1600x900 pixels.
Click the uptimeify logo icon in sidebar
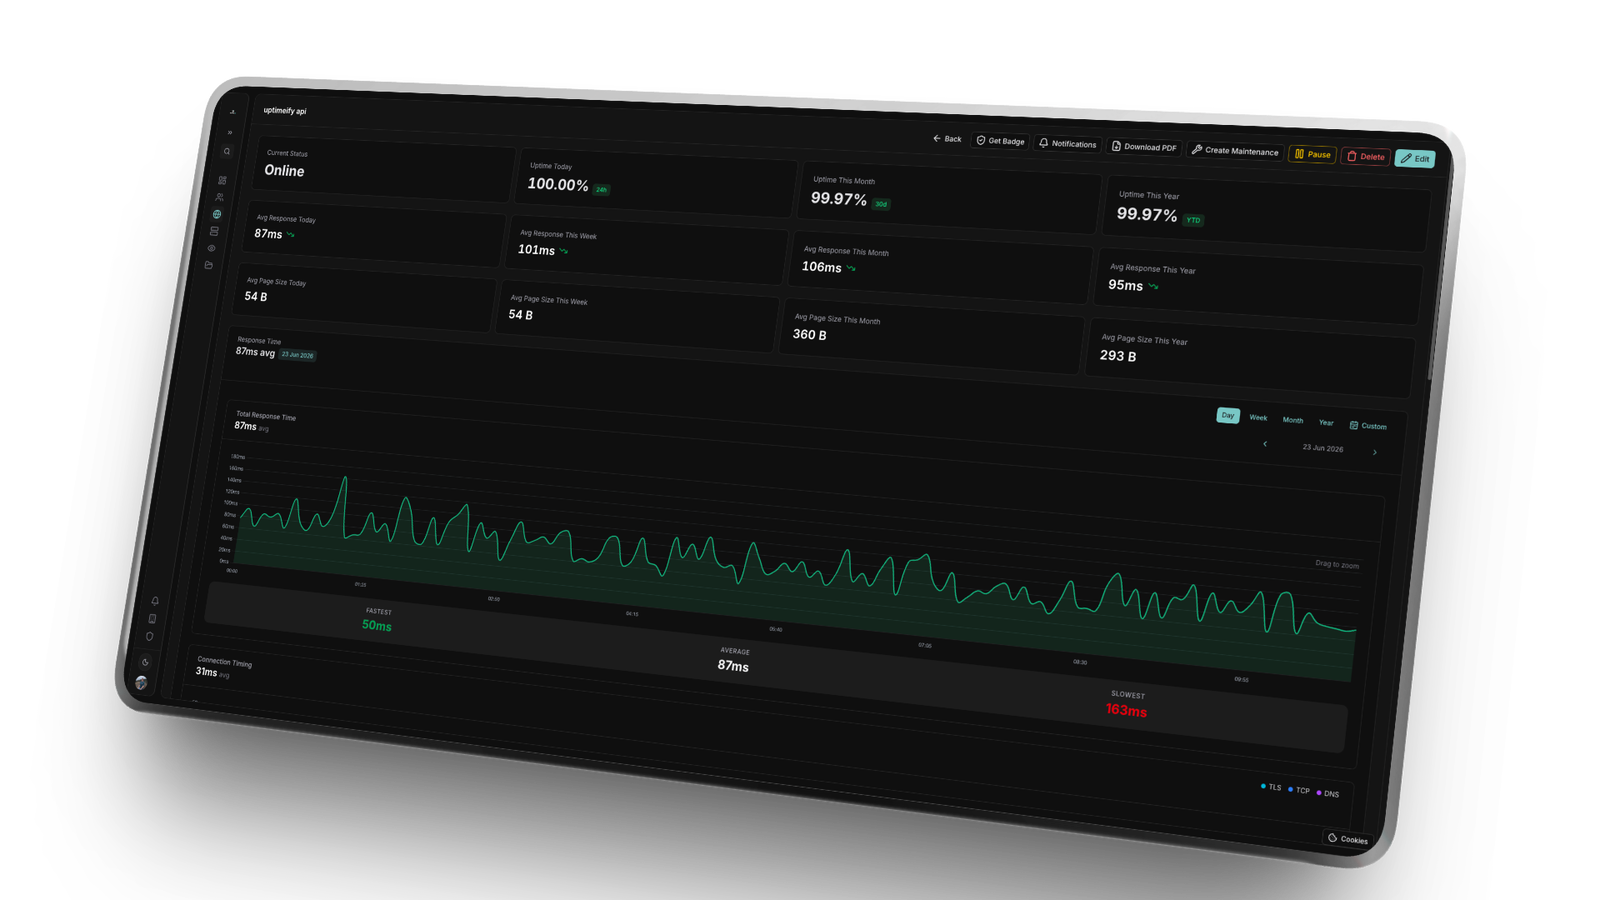(x=233, y=112)
